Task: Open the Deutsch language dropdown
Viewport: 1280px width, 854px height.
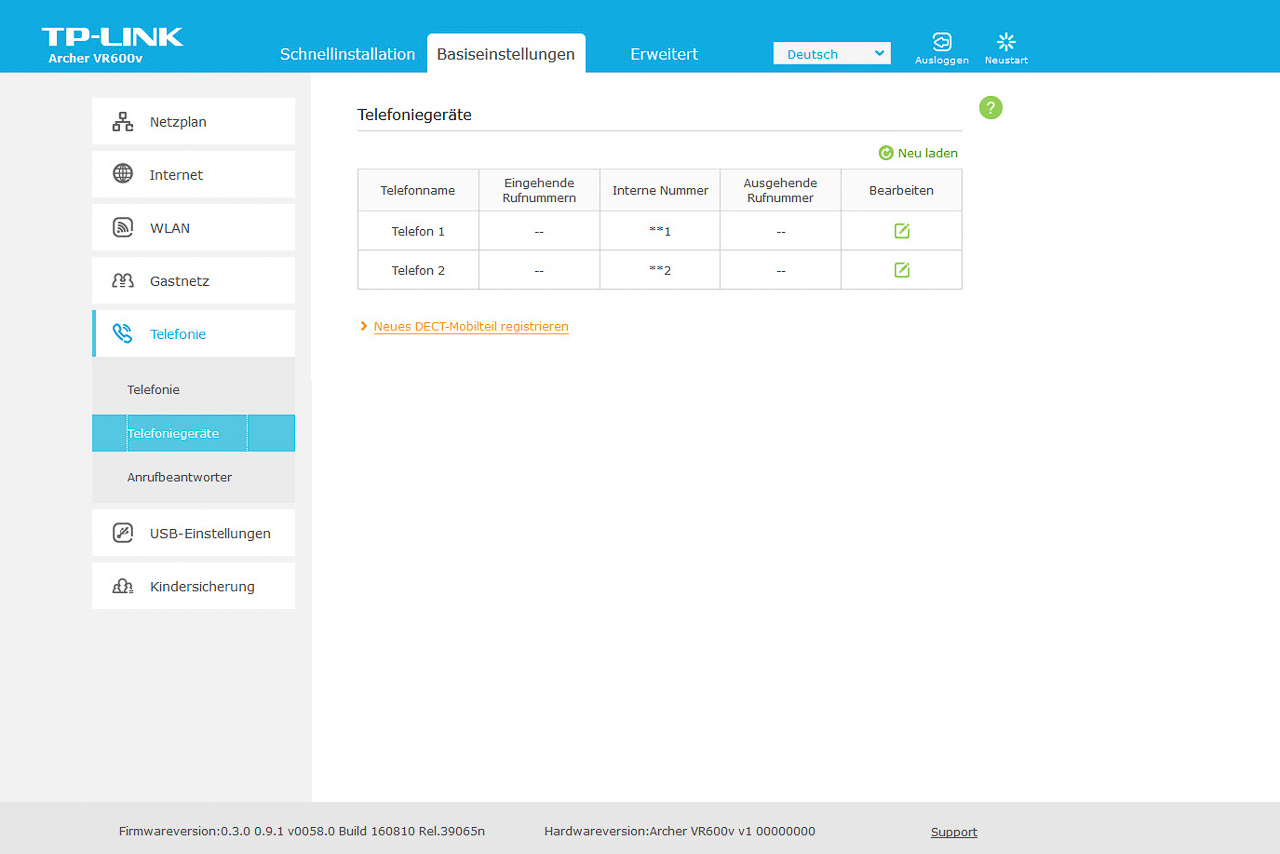Action: point(831,54)
